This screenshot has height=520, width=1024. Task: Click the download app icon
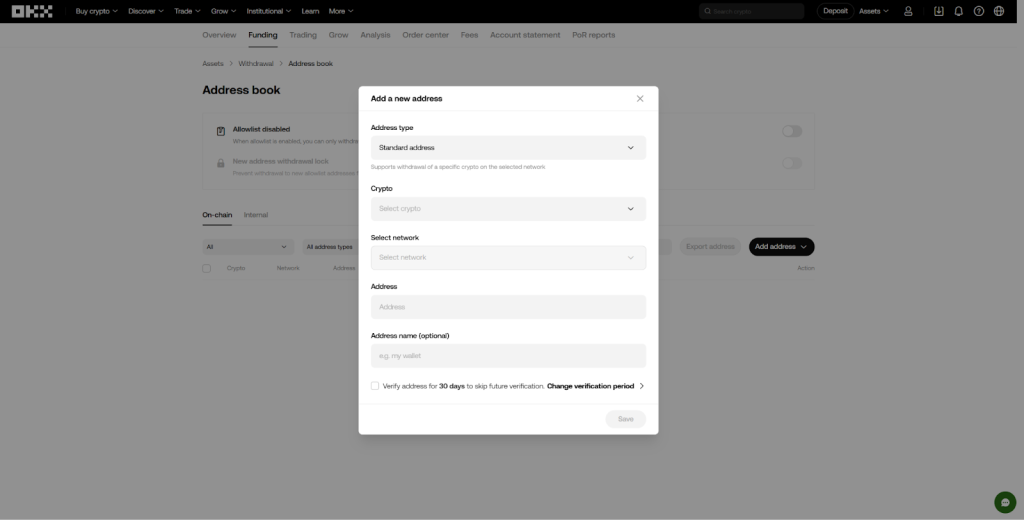pyautogui.click(x=938, y=11)
